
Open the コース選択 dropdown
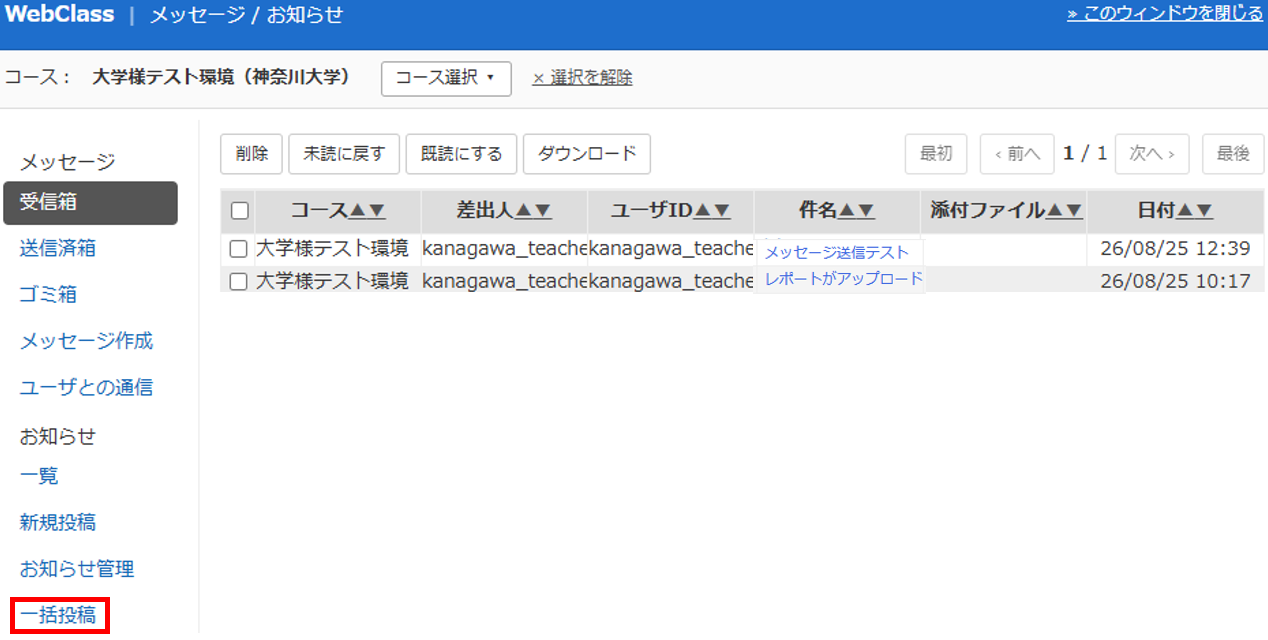click(446, 78)
